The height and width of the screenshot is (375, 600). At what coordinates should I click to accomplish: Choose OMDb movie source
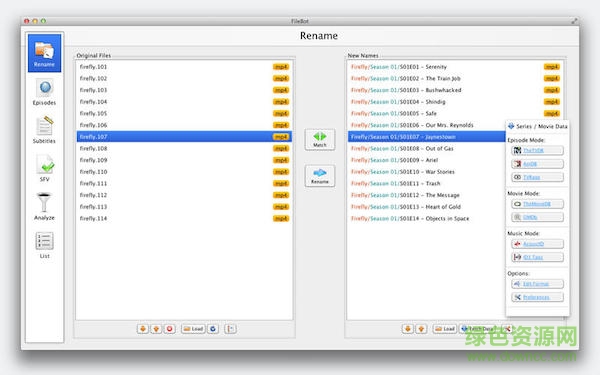537,217
